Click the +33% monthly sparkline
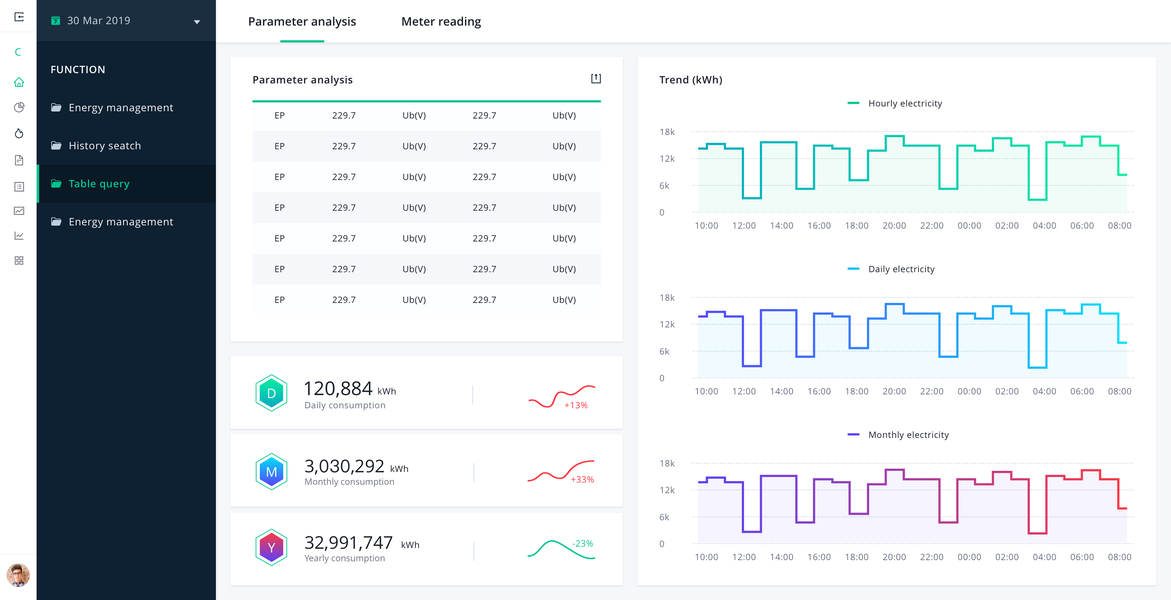This screenshot has height=600, width=1171. point(562,474)
